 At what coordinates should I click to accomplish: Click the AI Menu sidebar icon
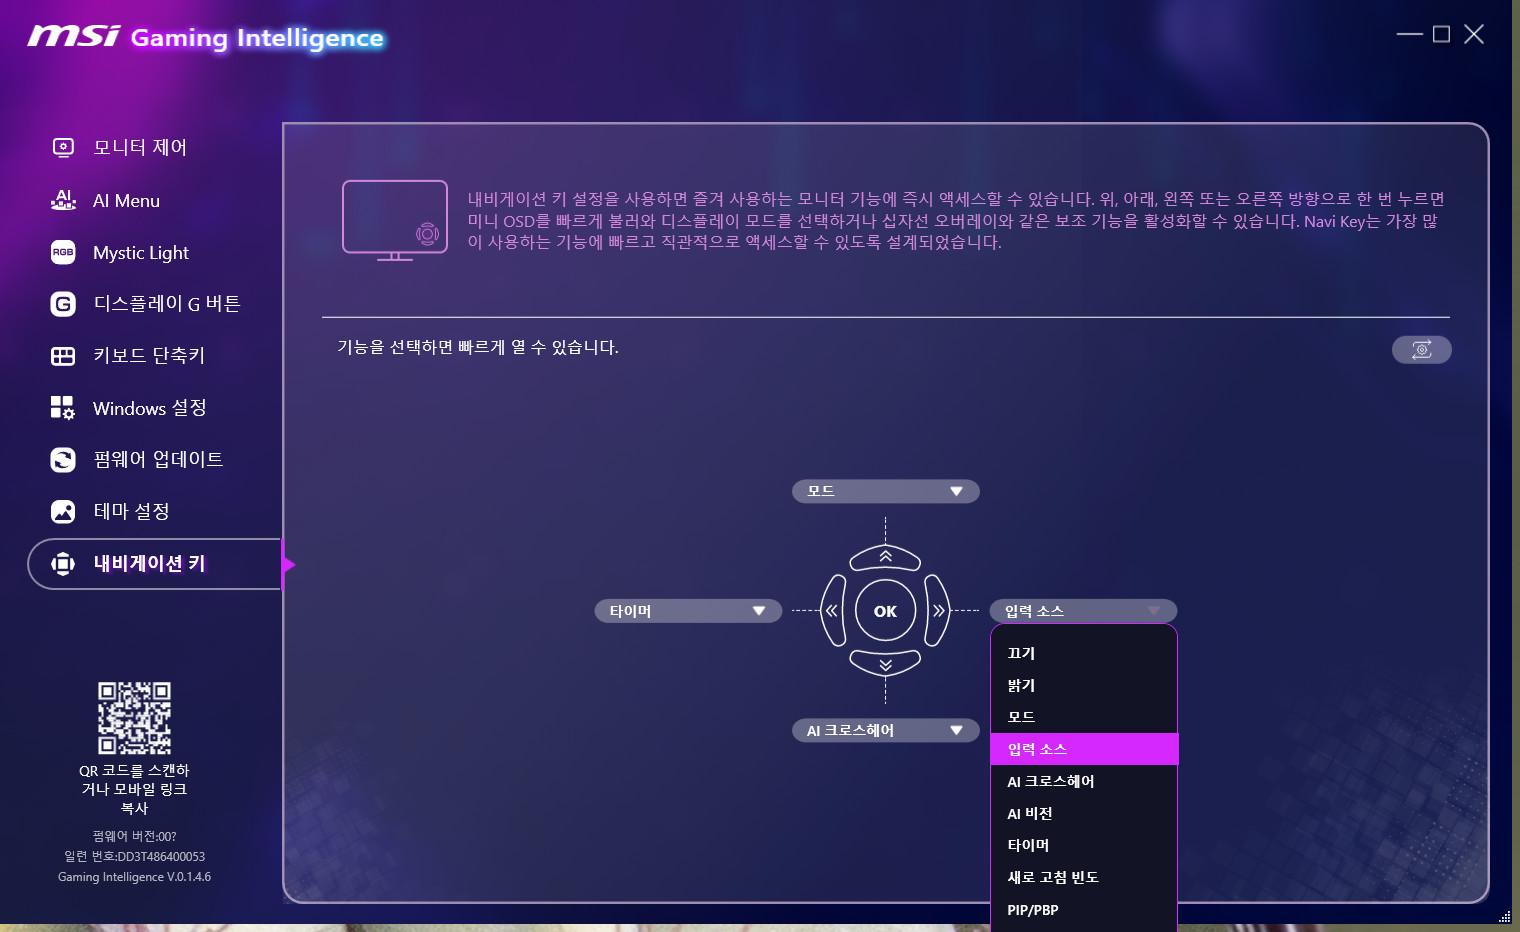(x=63, y=200)
